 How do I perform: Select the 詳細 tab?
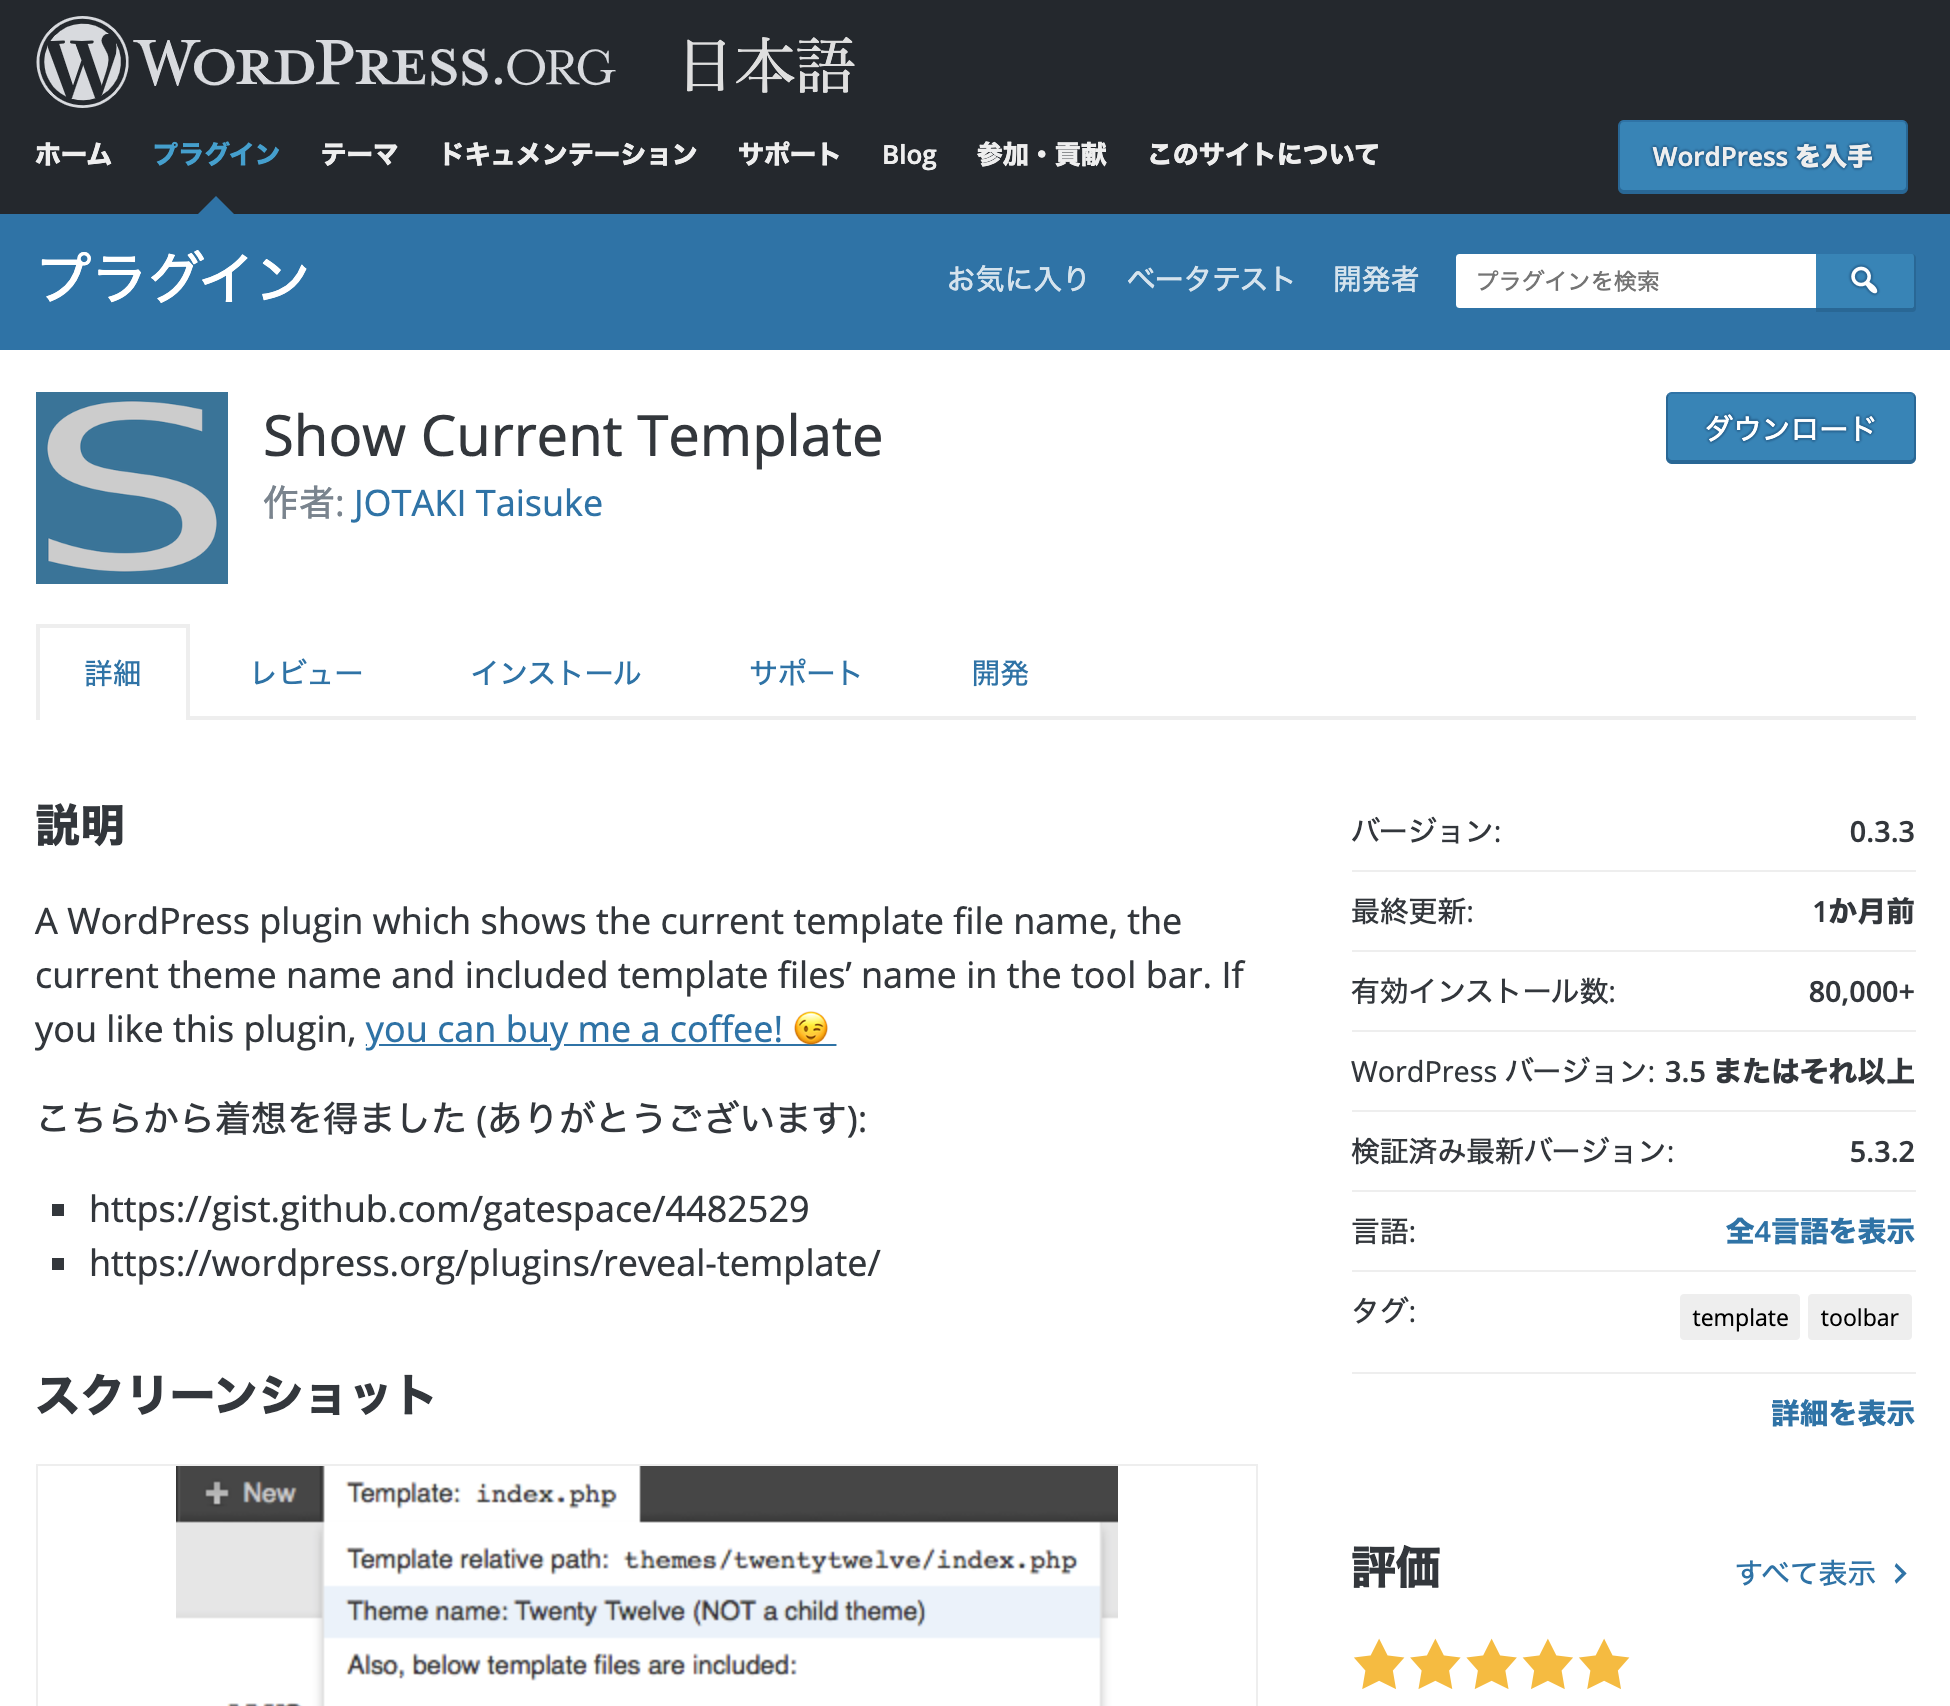112,673
